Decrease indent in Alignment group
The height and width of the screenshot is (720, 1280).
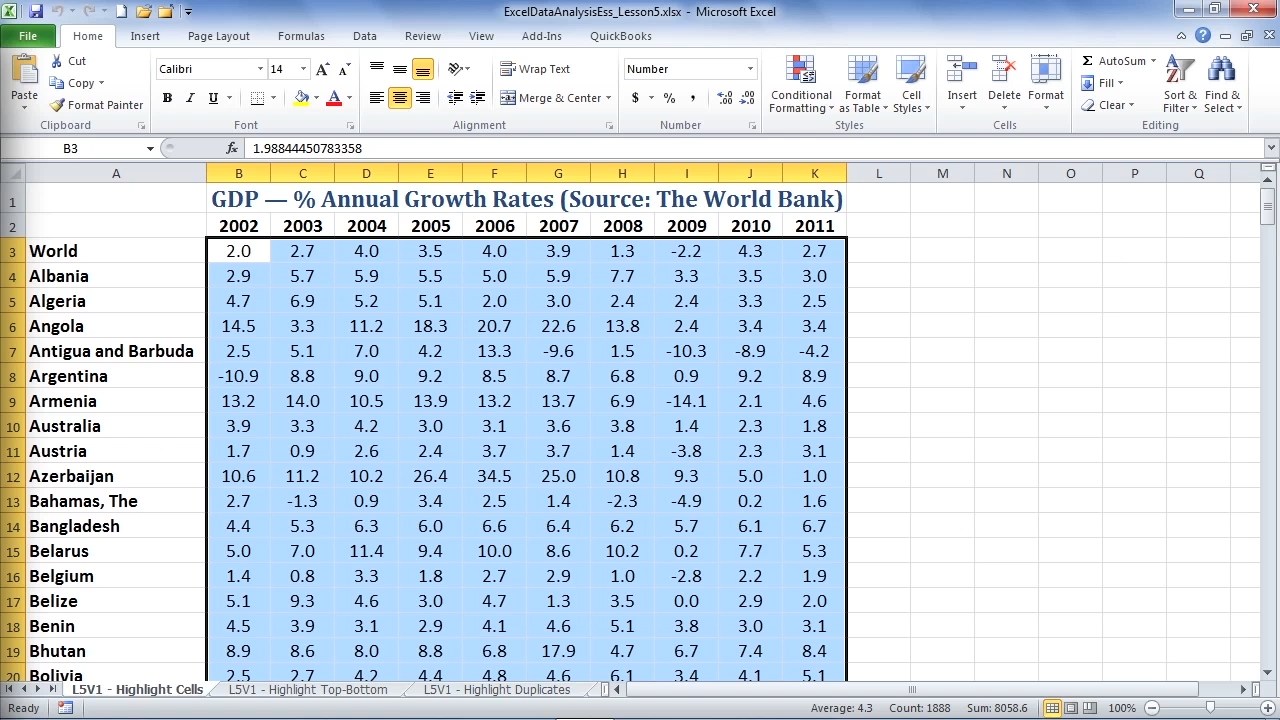pyautogui.click(x=455, y=98)
